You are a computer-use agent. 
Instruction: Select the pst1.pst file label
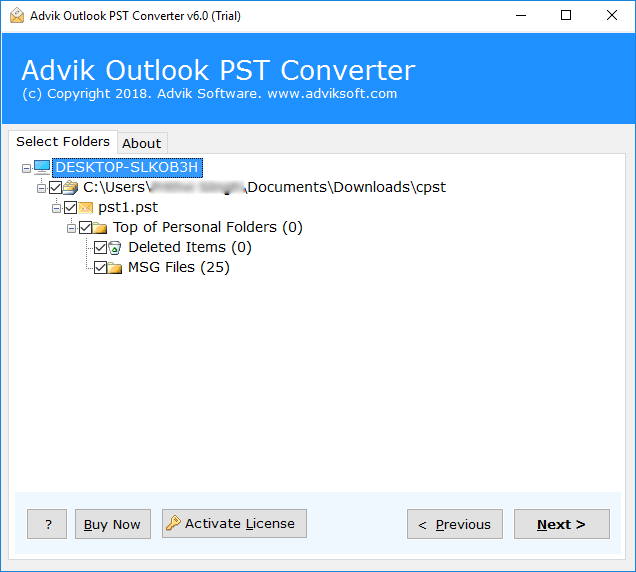(128, 208)
